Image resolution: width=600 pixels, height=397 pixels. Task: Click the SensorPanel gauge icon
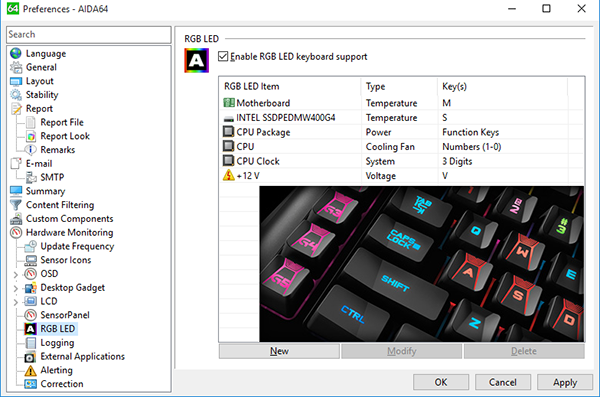(31, 315)
